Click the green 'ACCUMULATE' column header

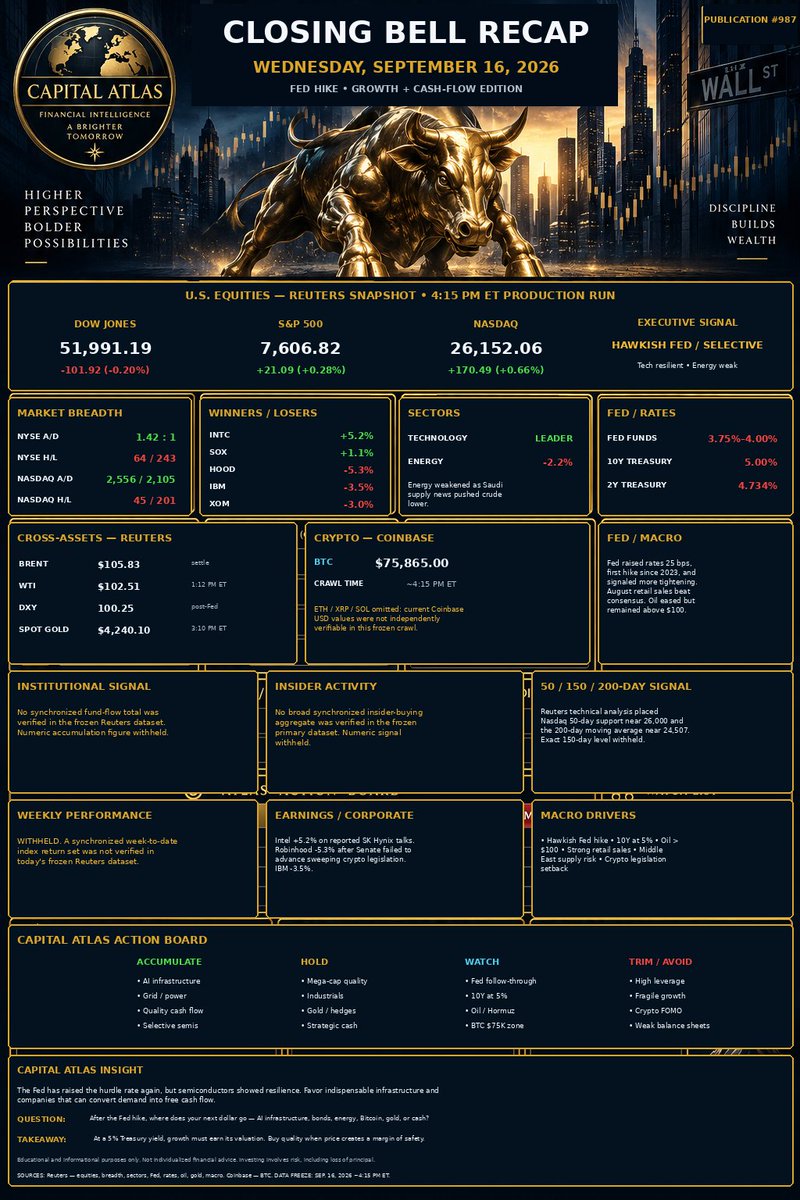coord(169,962)
